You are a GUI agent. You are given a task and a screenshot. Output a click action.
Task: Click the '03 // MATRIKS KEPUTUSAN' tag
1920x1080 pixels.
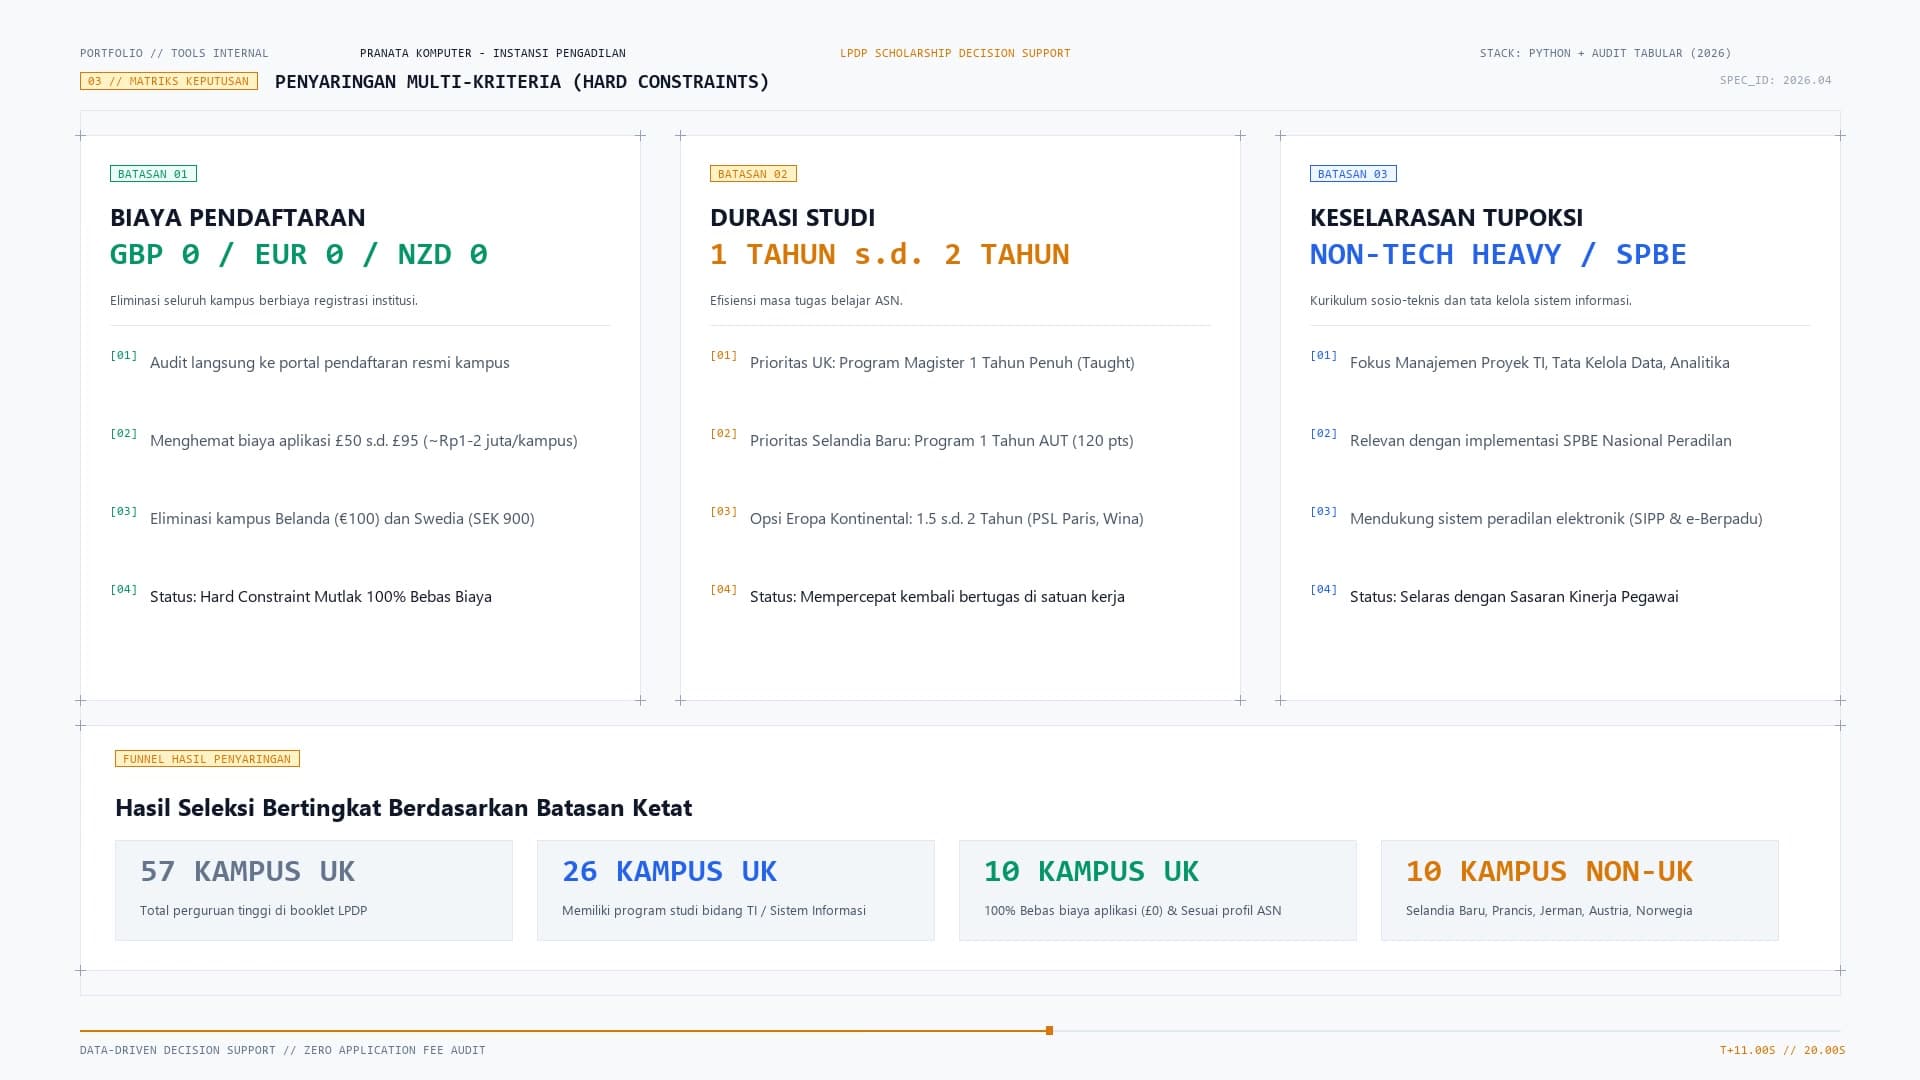[x=169, y=81]
